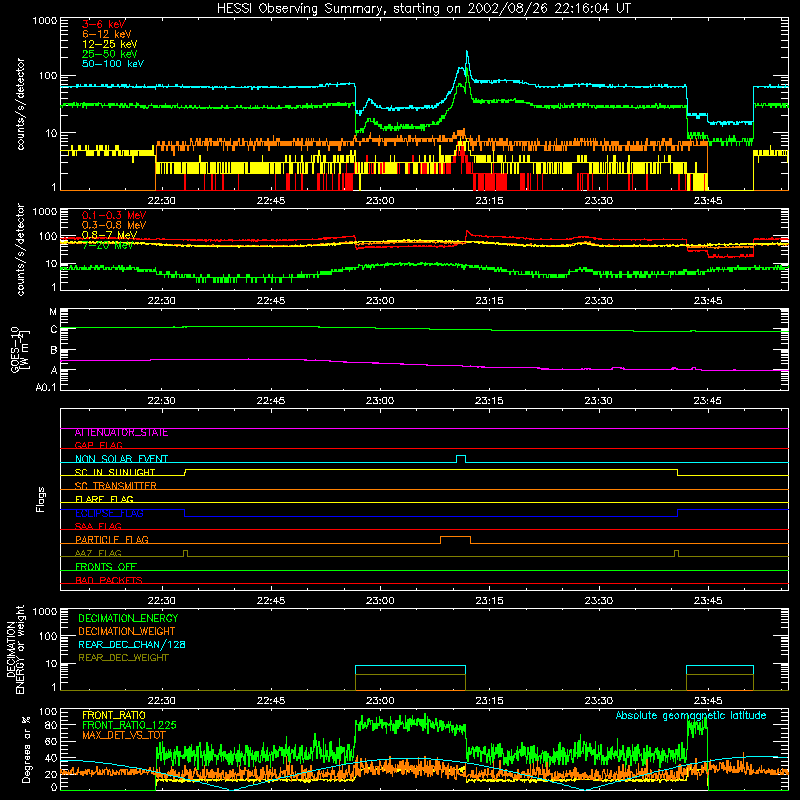Click 23:00 tick under top keV panel
The image size is (800, 800).
[380, 201]
